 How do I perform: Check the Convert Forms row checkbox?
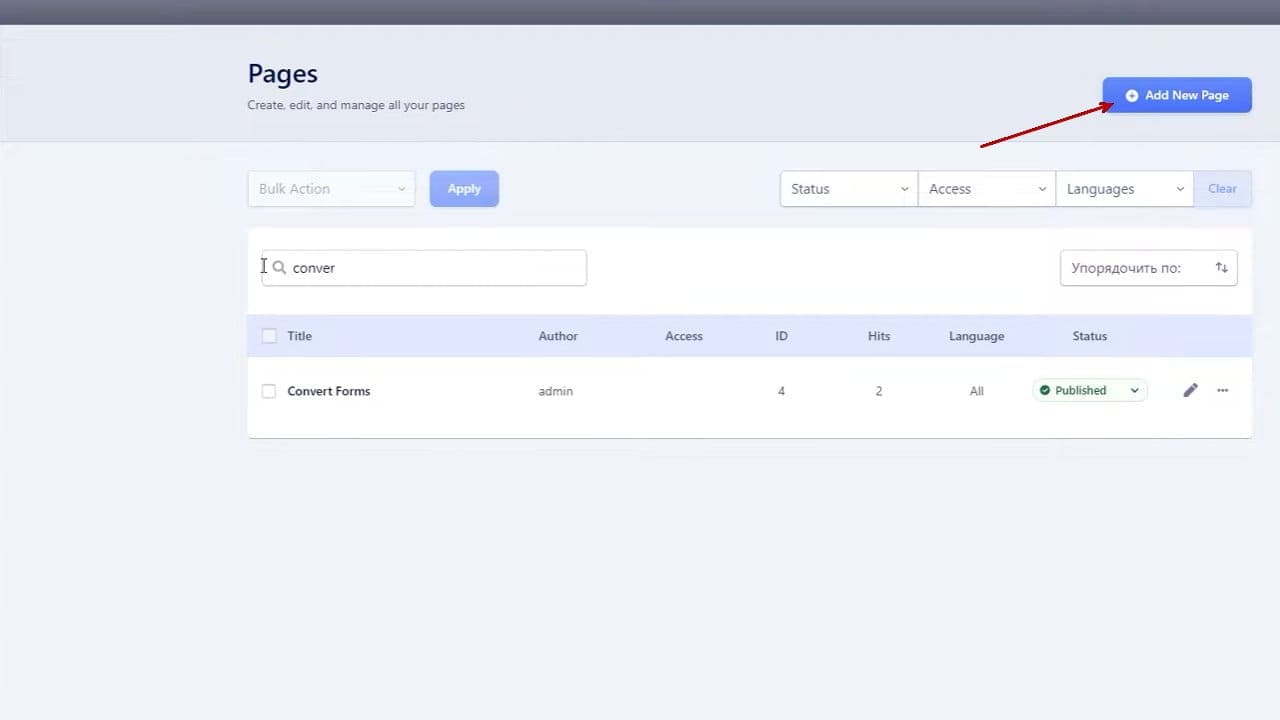tap(269, 391)
